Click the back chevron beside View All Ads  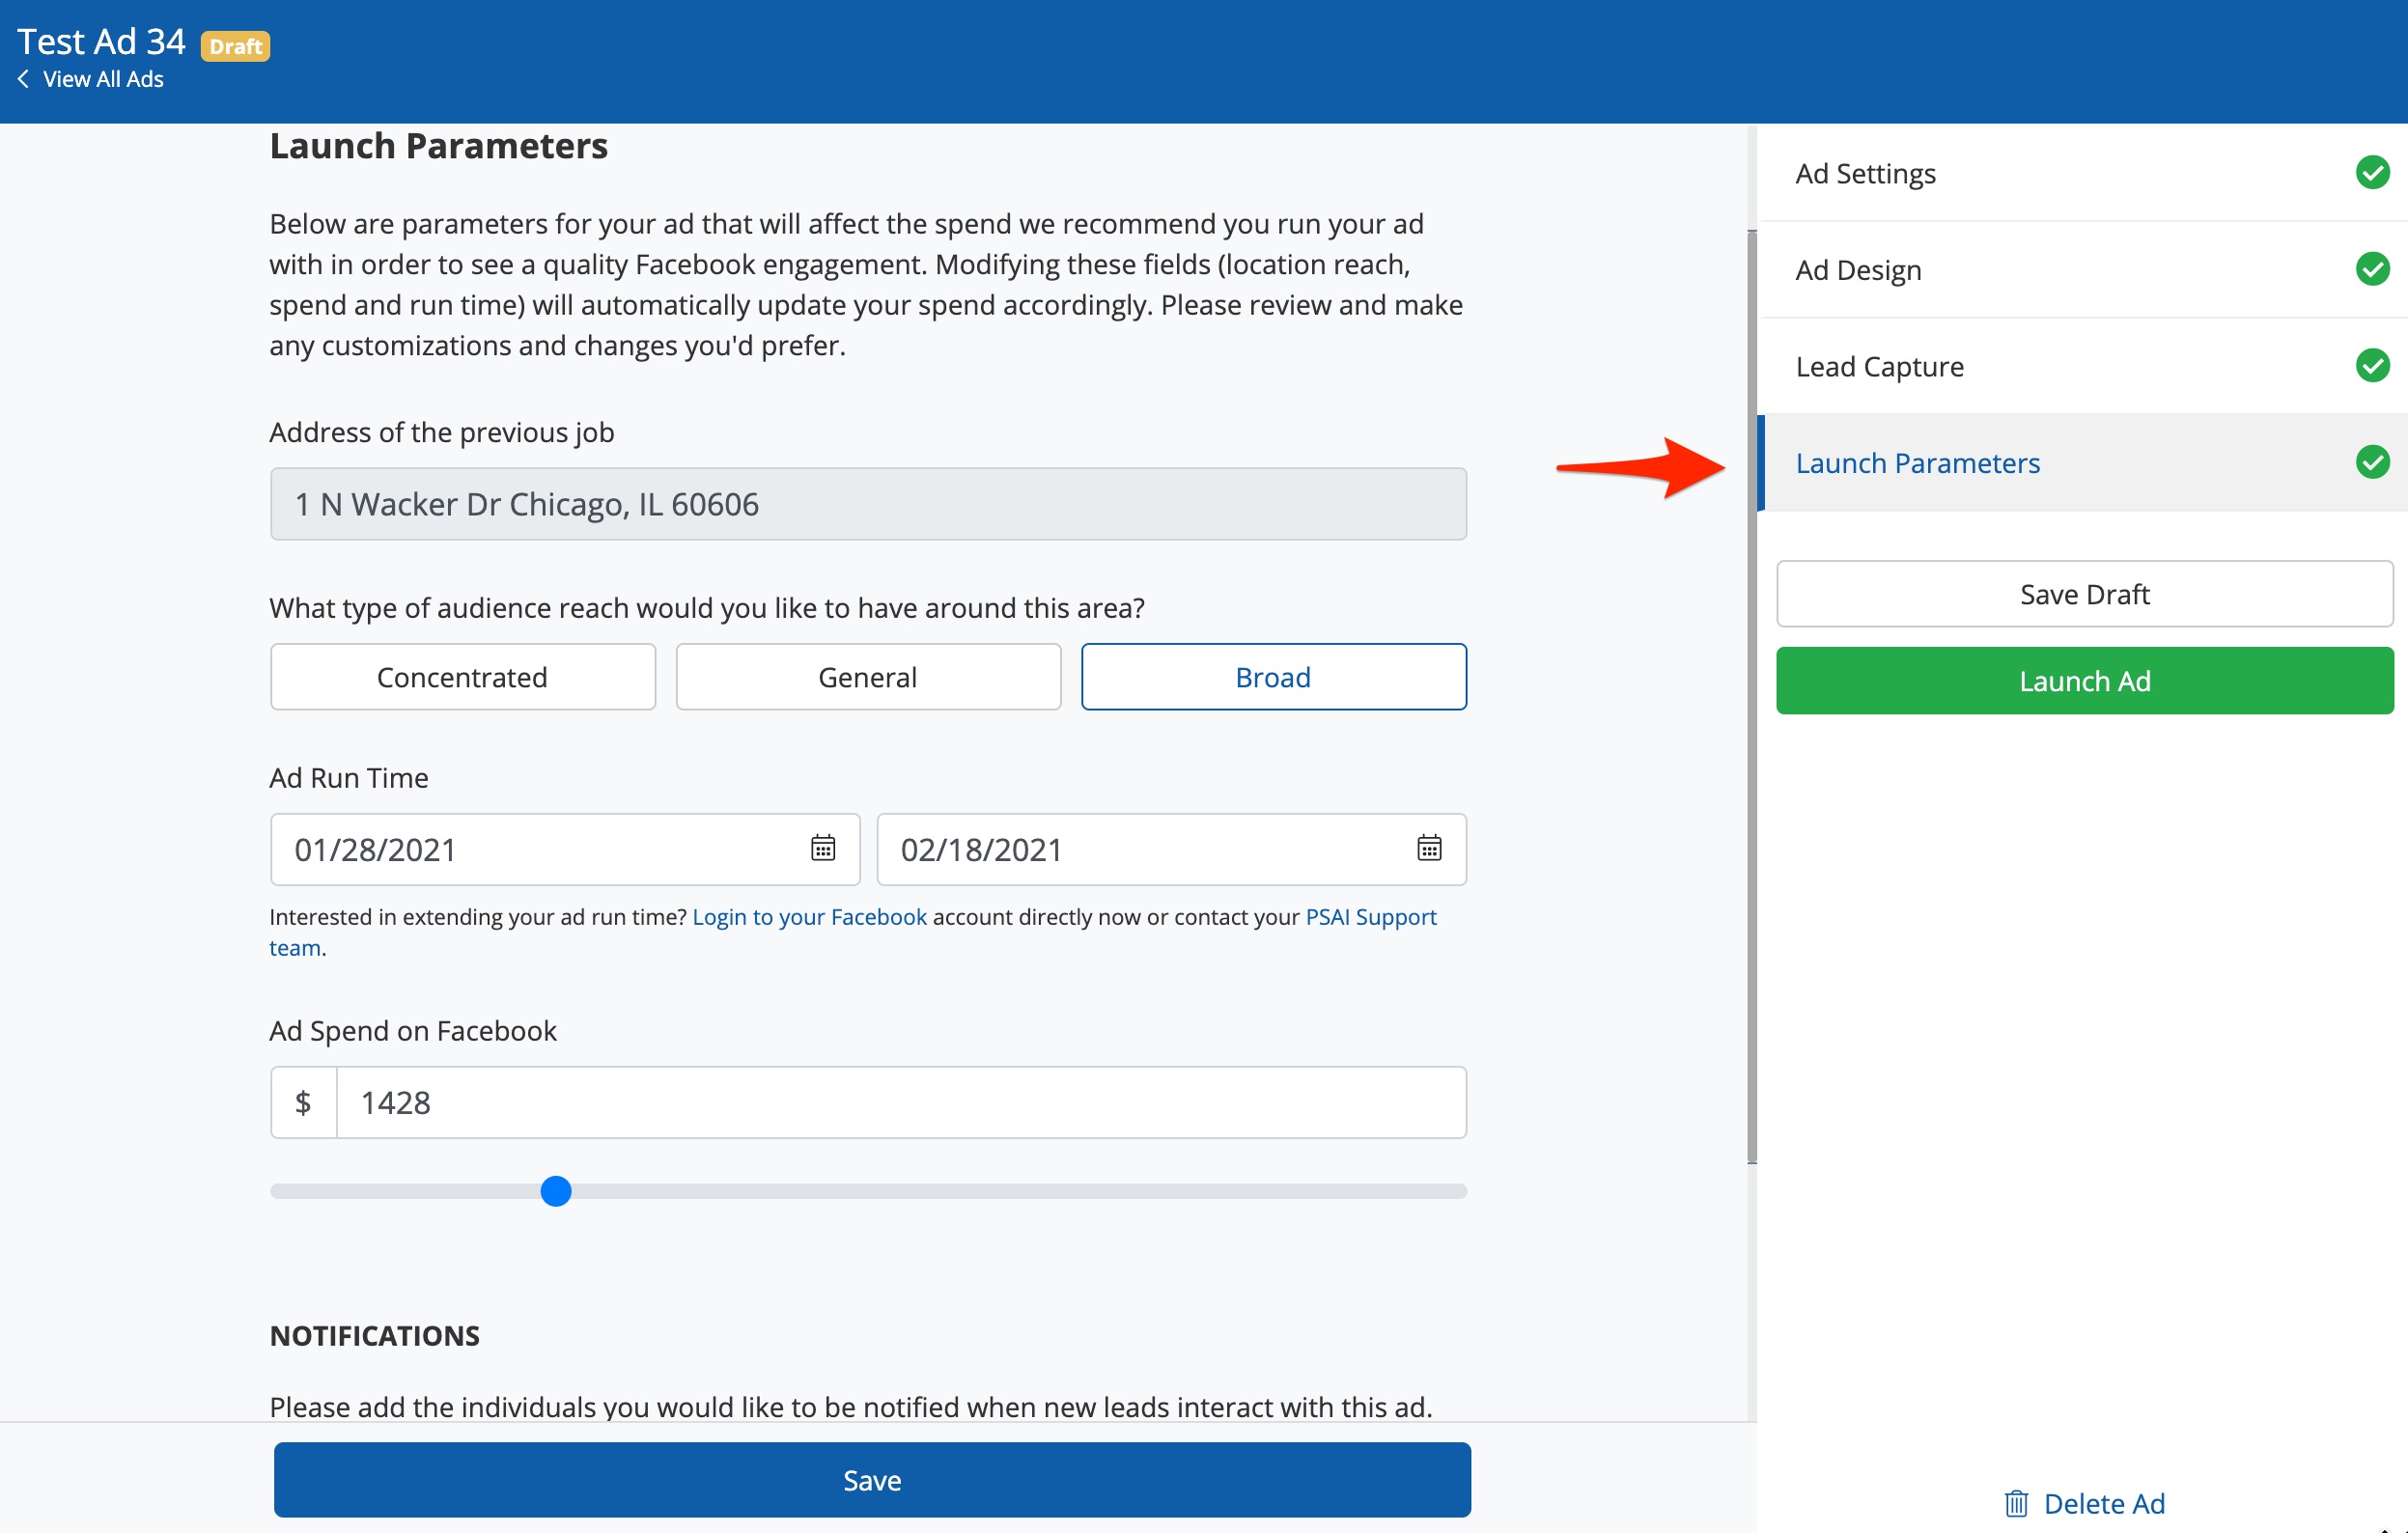tap(22, 79)
